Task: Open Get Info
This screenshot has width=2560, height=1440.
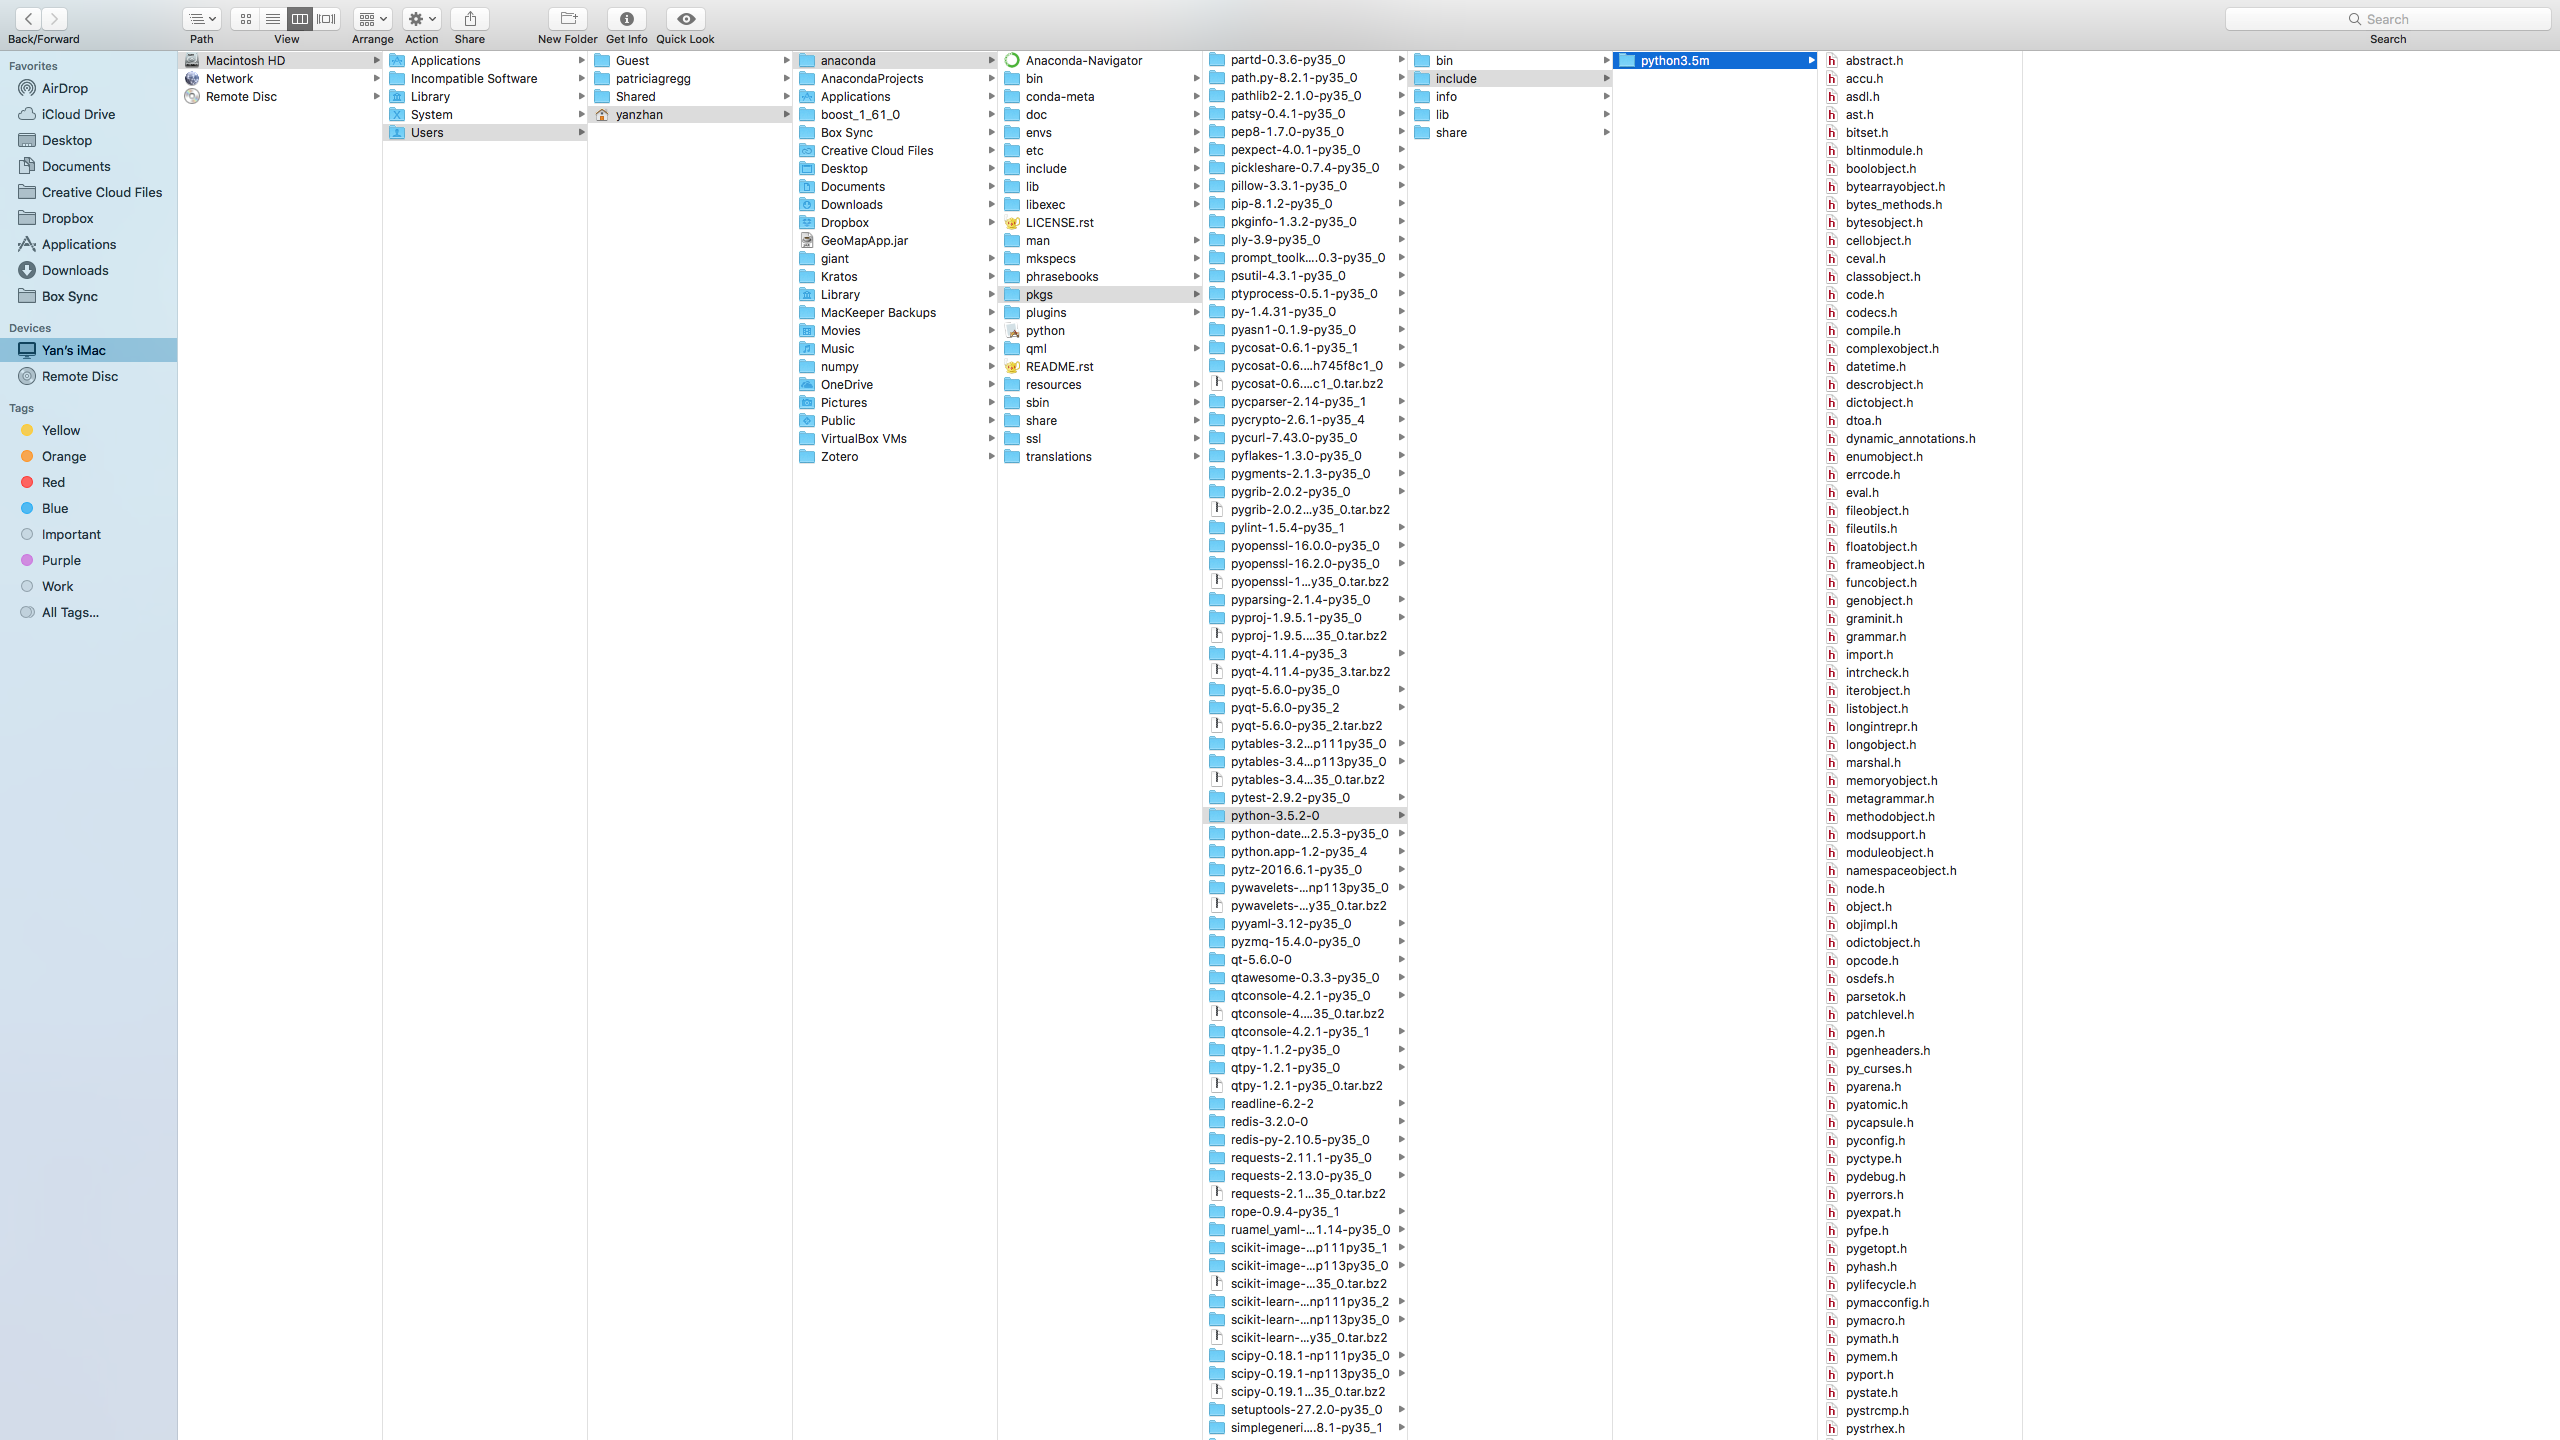Action: (x=627, y=19)
